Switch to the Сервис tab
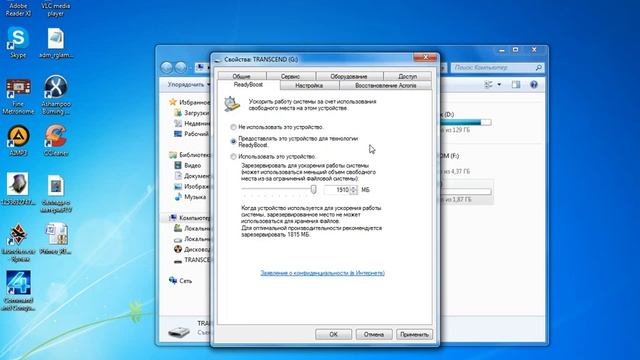640x360 pixels. [291, 76]
